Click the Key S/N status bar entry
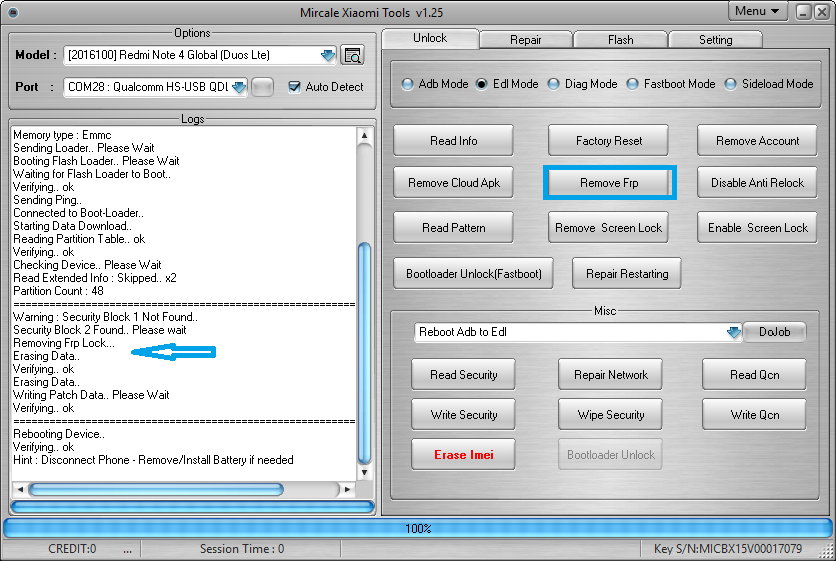 pos(728,549)
